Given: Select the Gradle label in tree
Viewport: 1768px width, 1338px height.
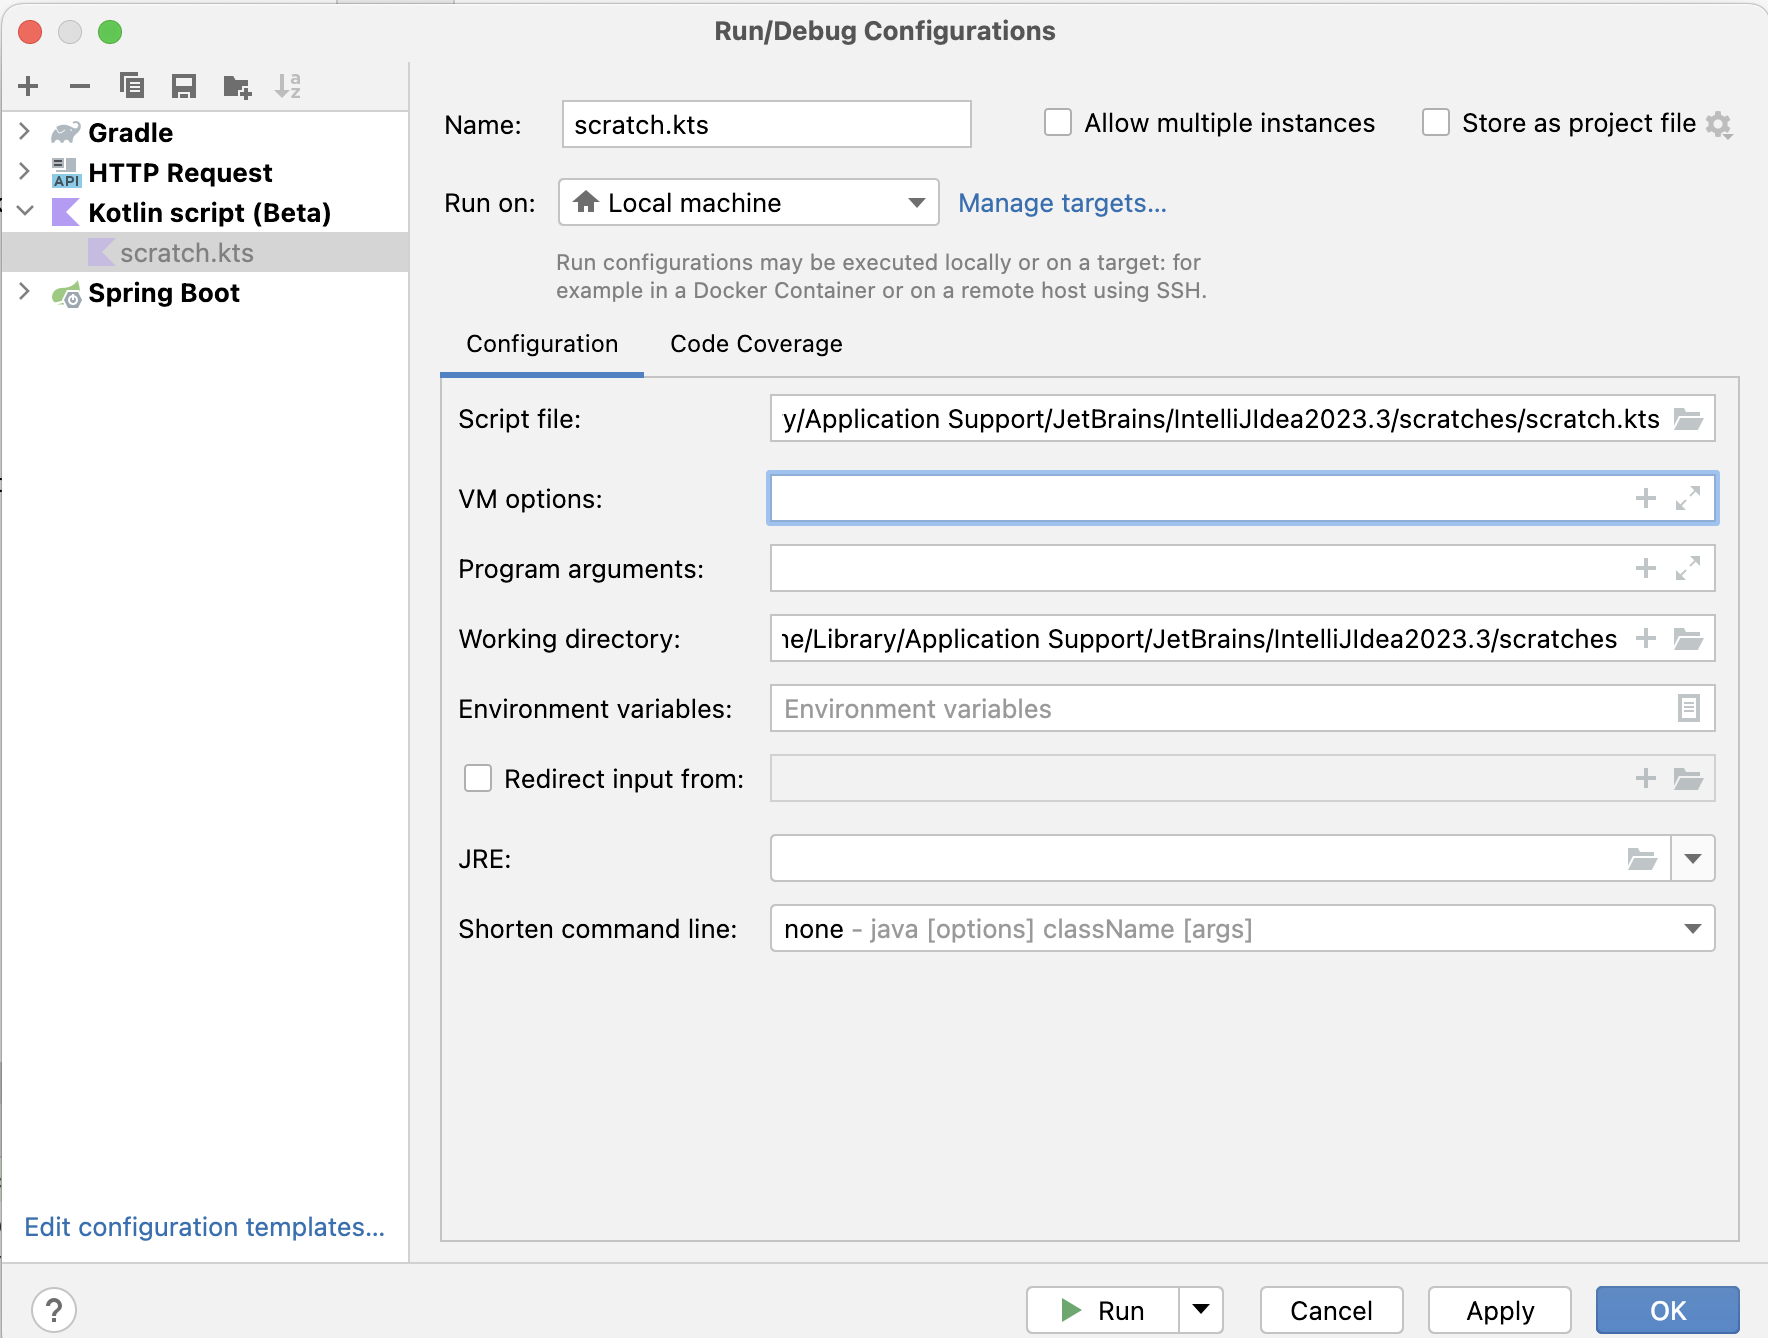Looking at the screenshot, I should click(x=130, y=132).
